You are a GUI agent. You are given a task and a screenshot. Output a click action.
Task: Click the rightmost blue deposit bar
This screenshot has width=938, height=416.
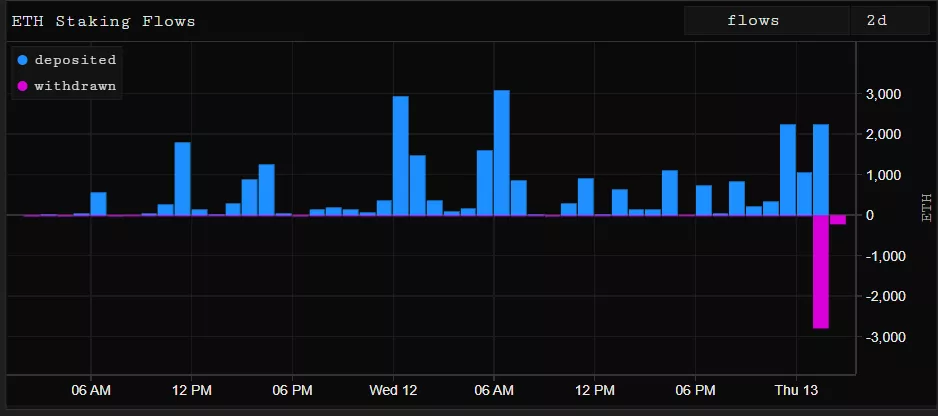tap(821, 170)
